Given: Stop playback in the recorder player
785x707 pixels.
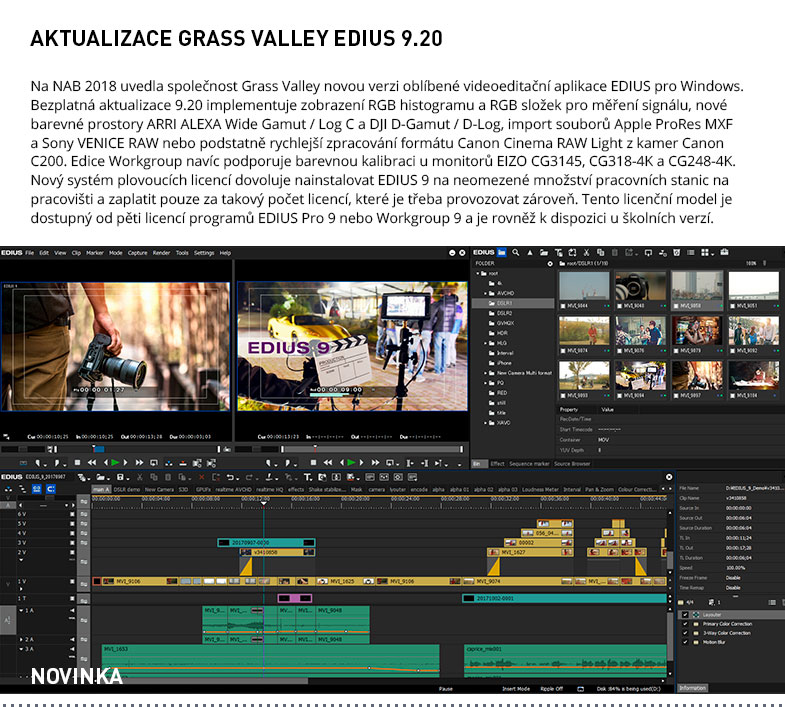Looking at the screenshot, I should point(313,463).
